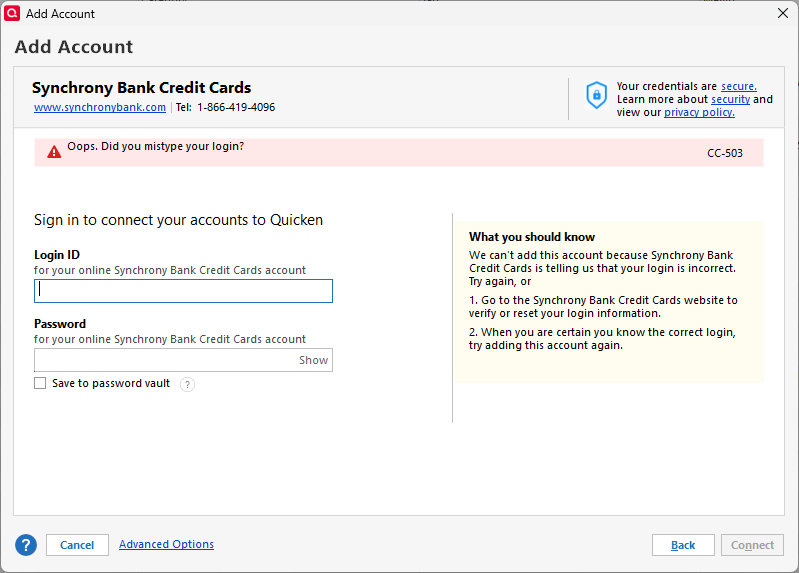Open the www.synchronybank.com link
The height and width of the screenshot is (573, 799).
100,107
